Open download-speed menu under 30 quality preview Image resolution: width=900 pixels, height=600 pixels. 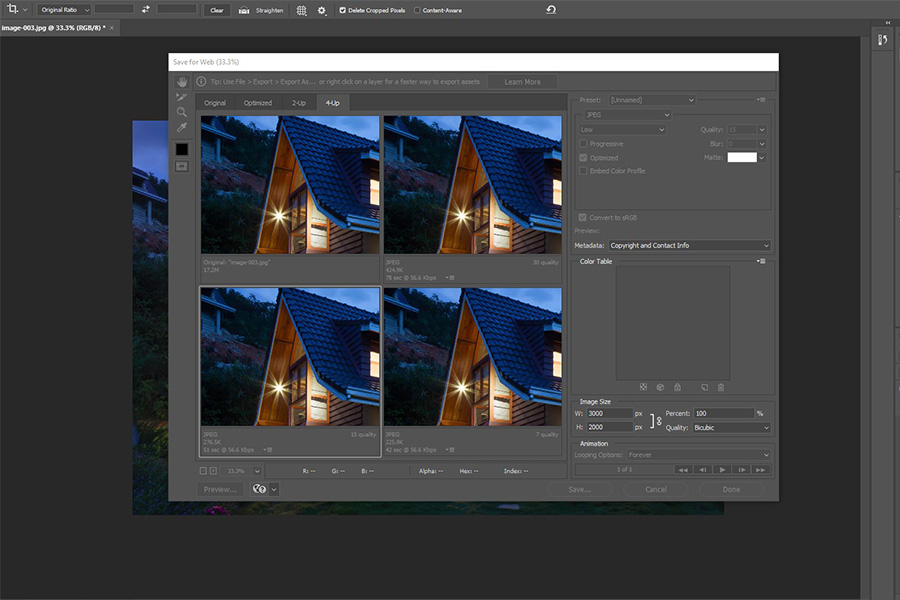click(451, 278)
